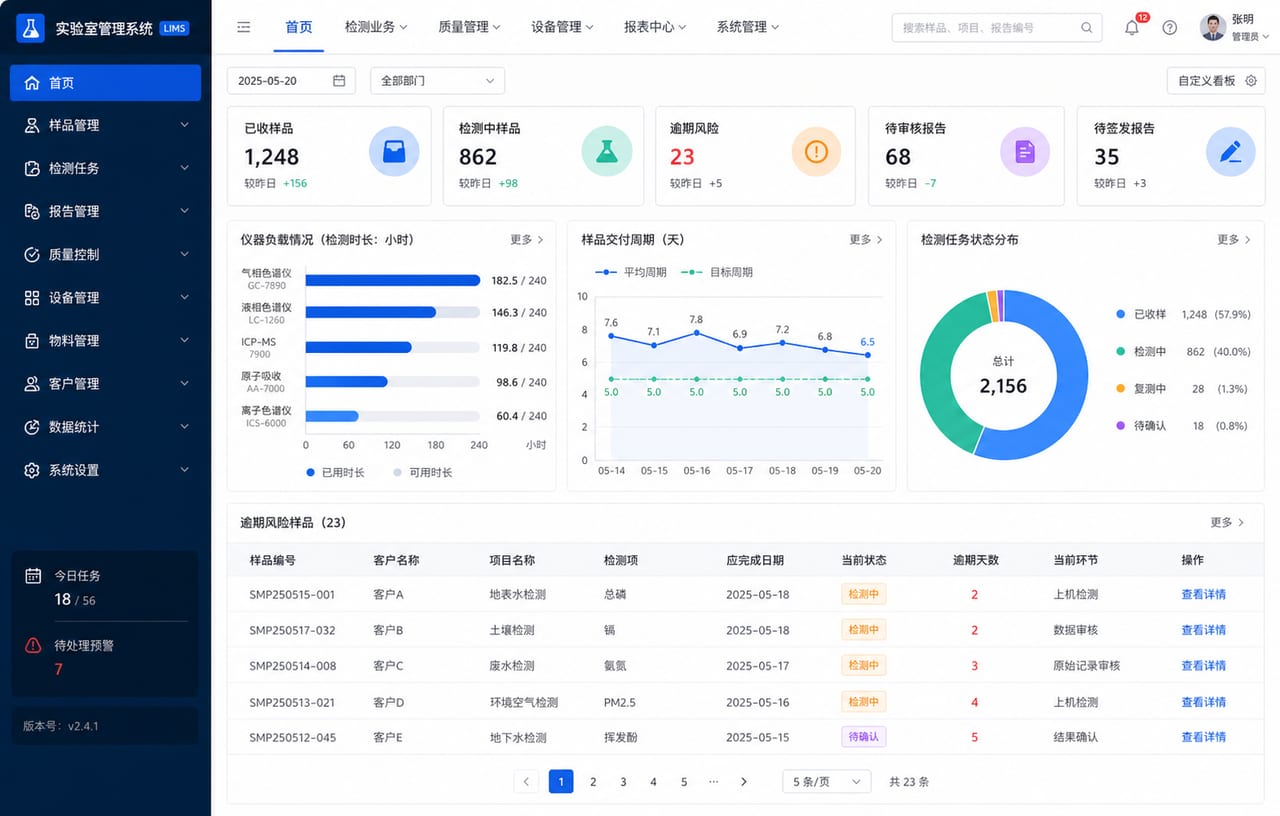Toggle 平均周期 series legend
1280x816 pixels.
tap(631, 272)
